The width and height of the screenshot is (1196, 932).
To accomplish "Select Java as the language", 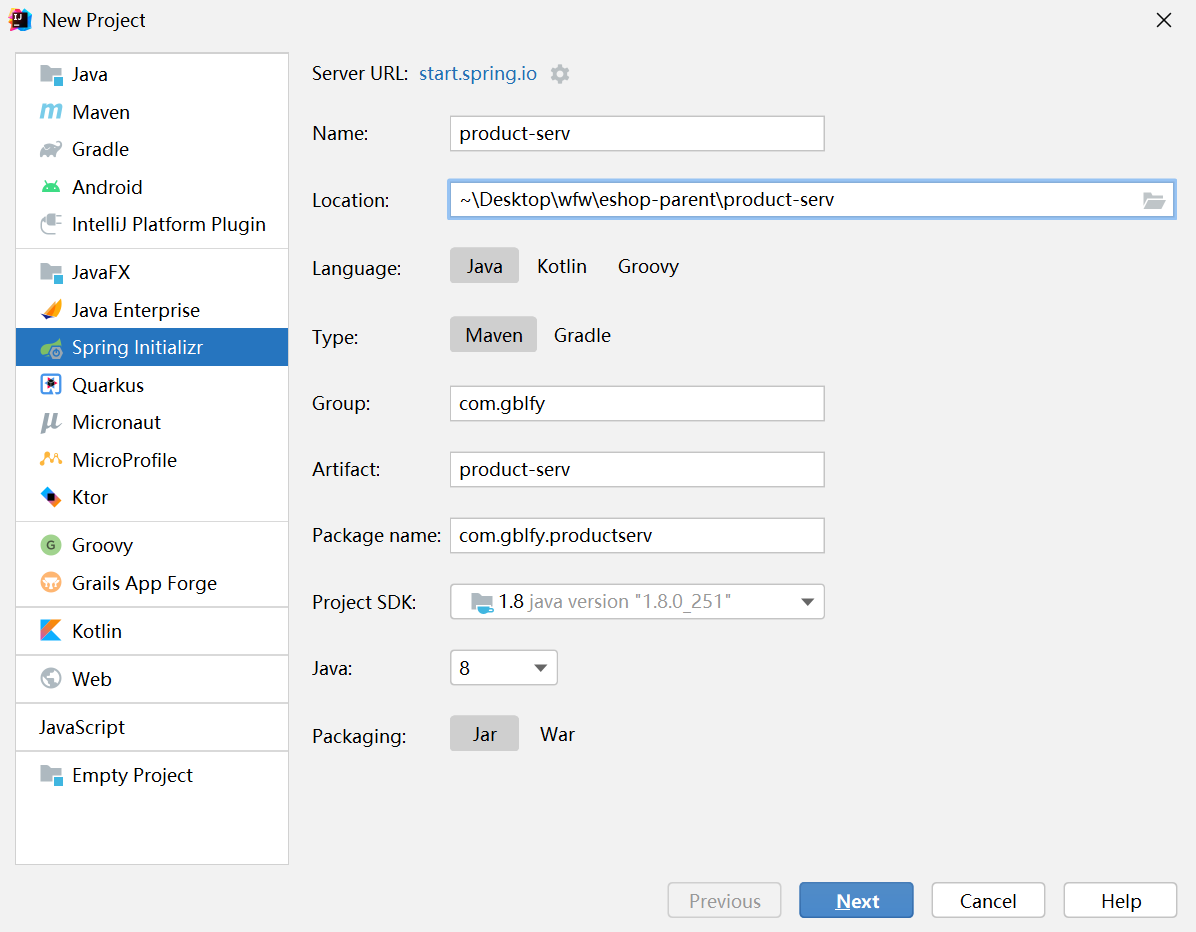I will [484, 265].
